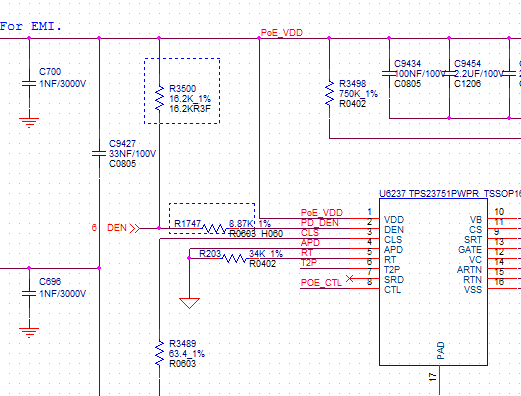Viewport: 521px width, 396px height.
Task: Click the CTL pin name on U6237
Action: pyautogui.click(x=392, y=290)
